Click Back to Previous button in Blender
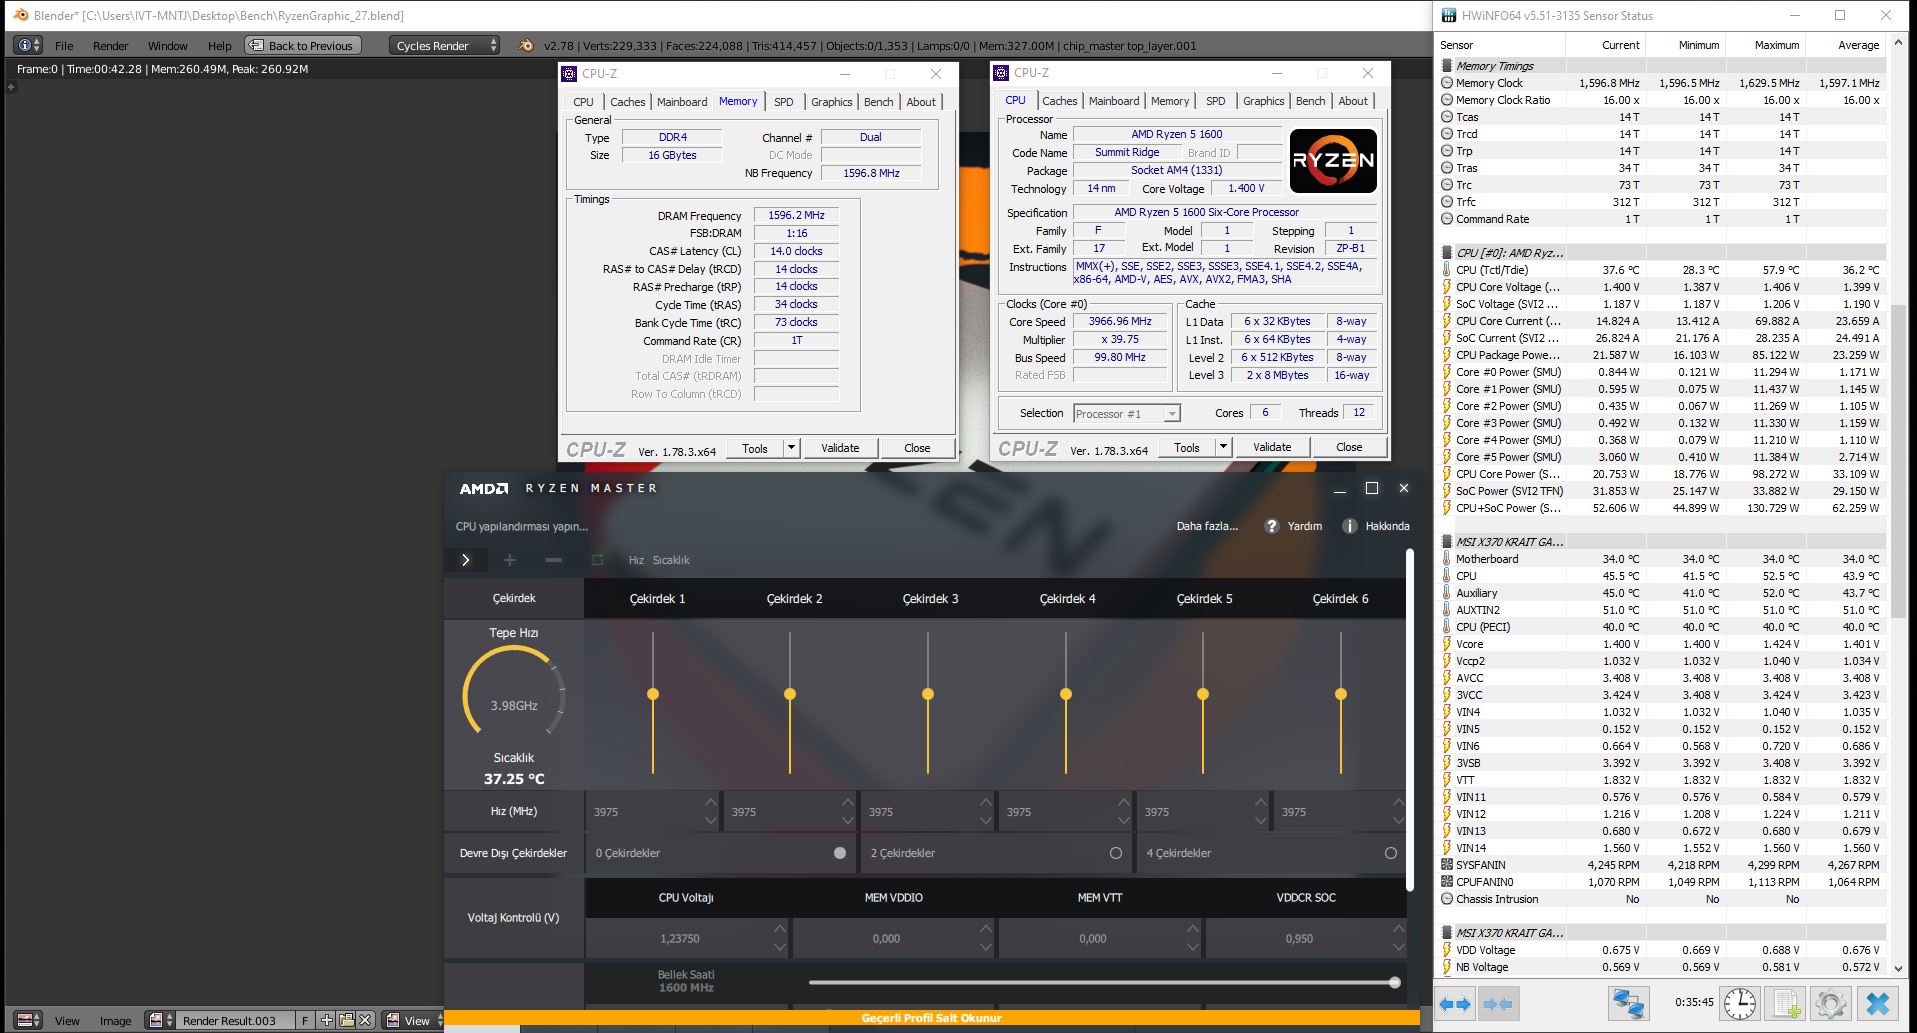 click(x=301, y=45)
